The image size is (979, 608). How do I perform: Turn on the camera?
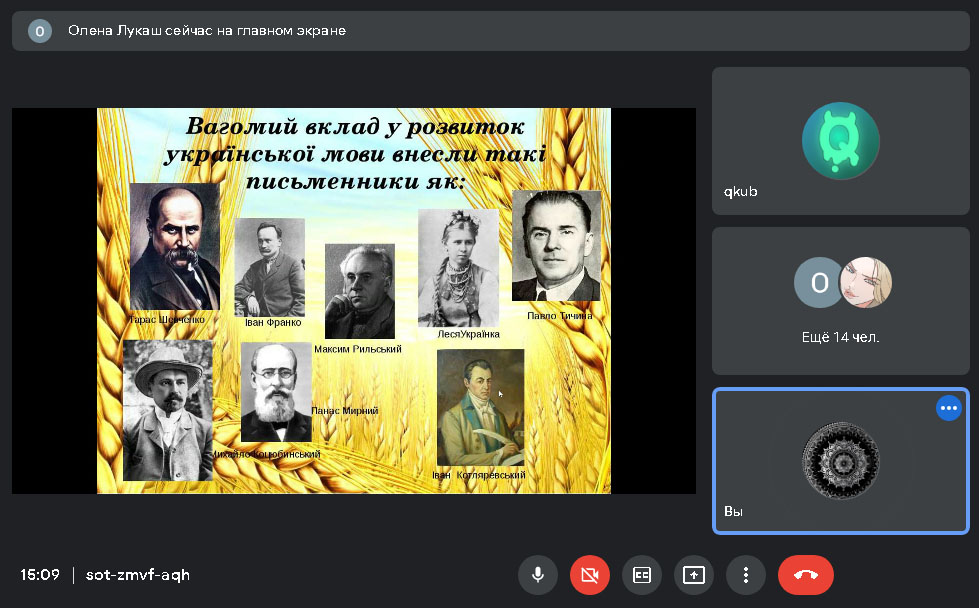[x=590, y=575]
